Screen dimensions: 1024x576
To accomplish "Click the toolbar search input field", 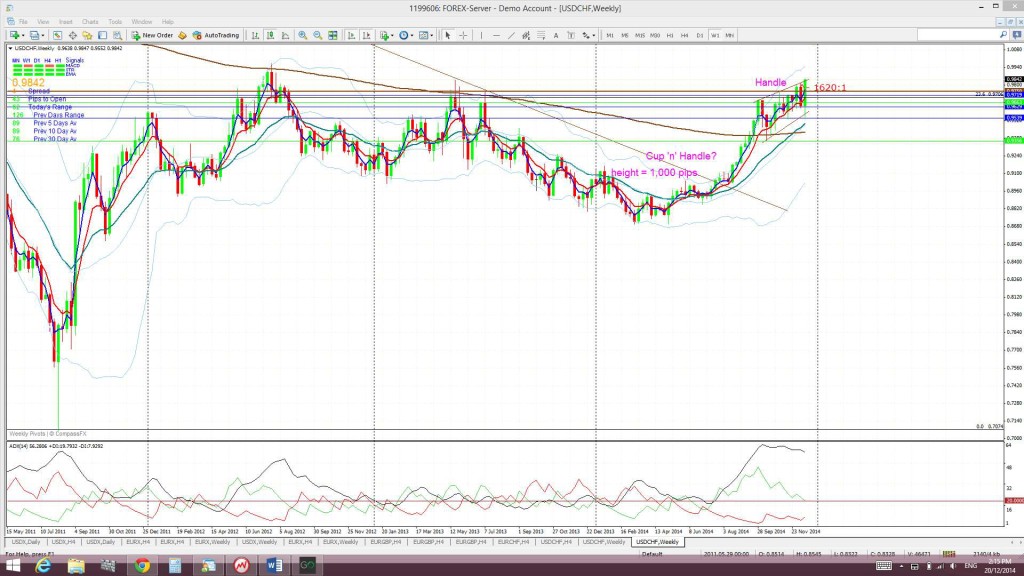I will coord(957,35).
